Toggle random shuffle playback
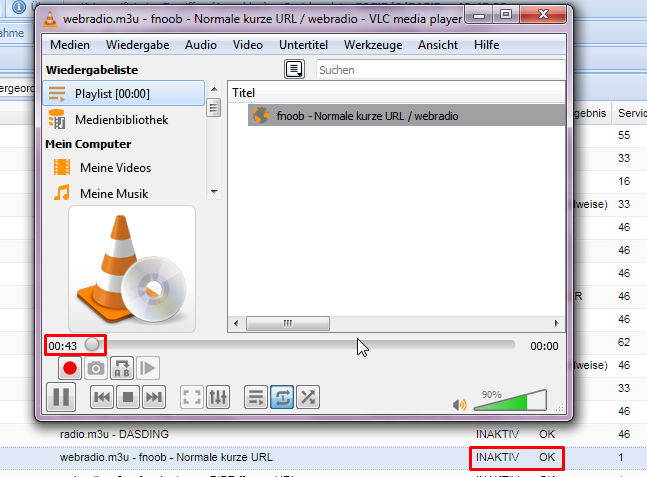The width and height of the screenshot is (647, 477). (308, 397)
